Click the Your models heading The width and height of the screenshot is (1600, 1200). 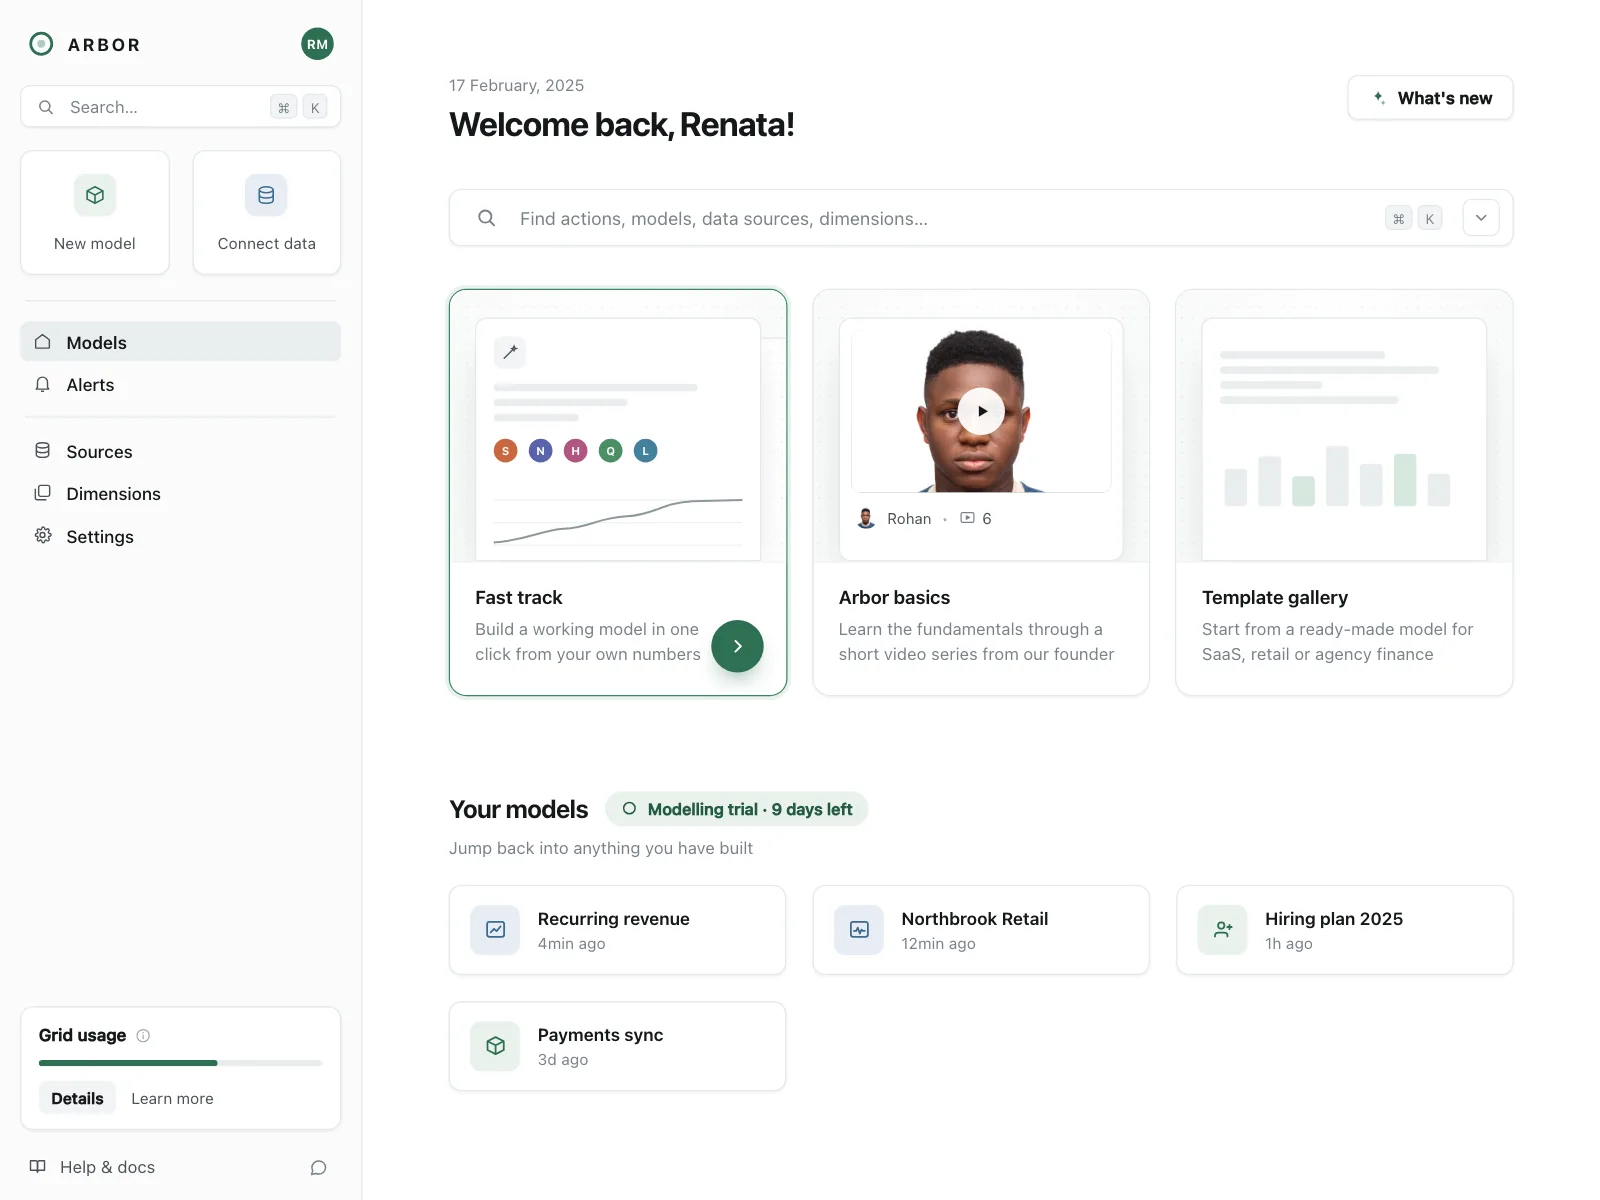point(519,809)
